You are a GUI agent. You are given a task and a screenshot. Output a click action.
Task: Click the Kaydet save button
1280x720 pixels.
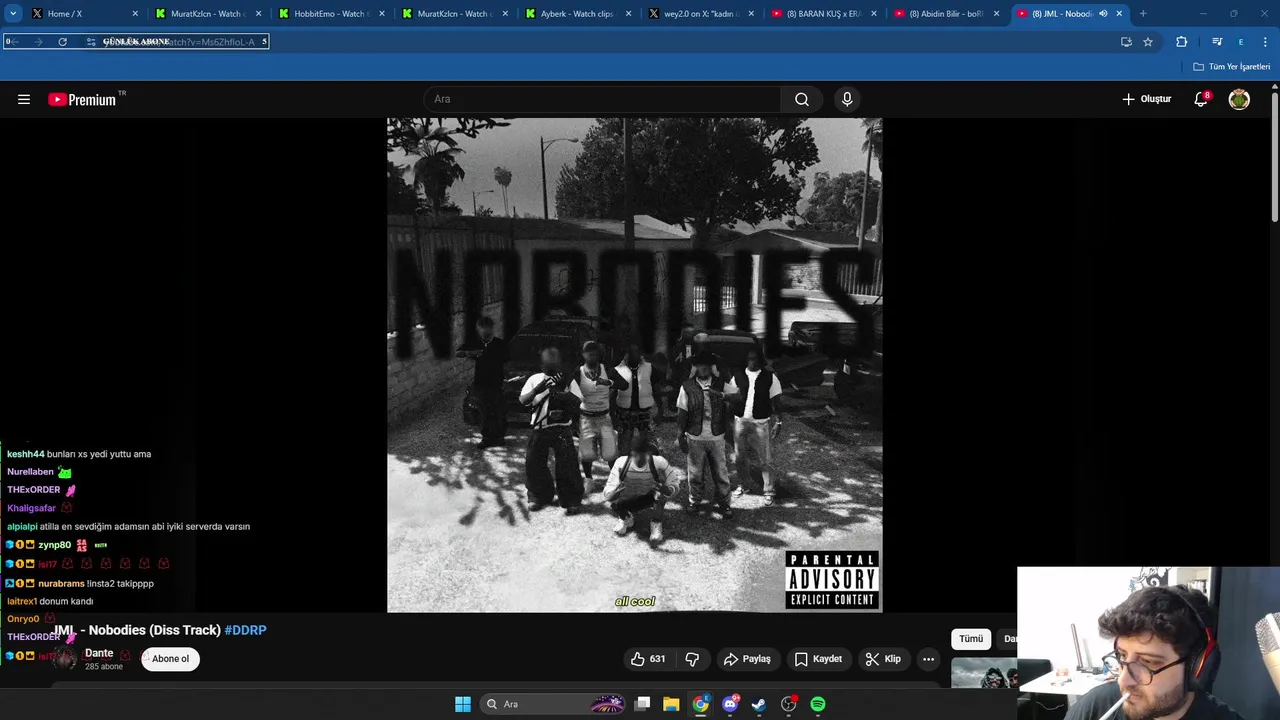point(818,659)
